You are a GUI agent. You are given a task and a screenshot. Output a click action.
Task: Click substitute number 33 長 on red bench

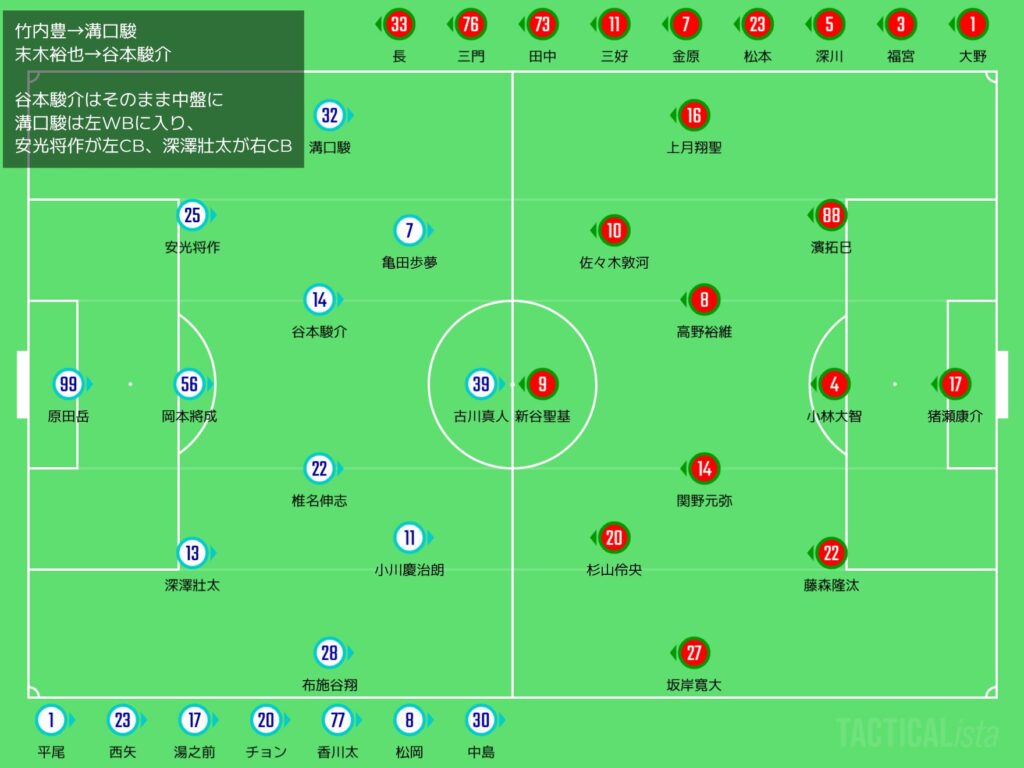click(x=400, y=24)
